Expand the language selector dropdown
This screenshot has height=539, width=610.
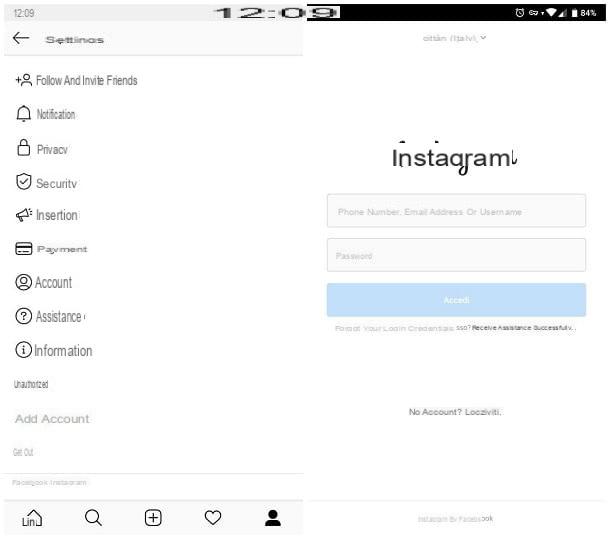point(454,38)
